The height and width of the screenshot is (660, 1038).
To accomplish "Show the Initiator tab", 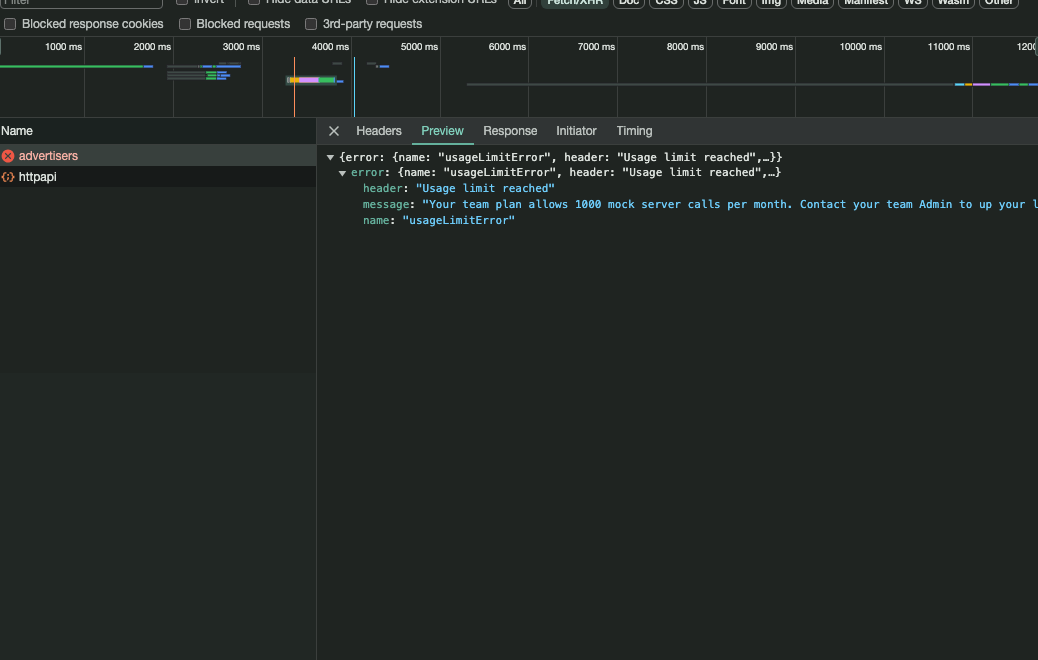I will tap(576, 131).
